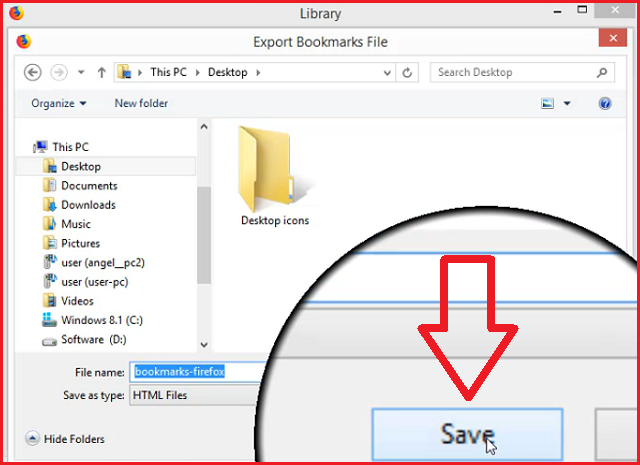The height and width of the screenshot is (465, 640).
Task: Create a New folder
Action: tap(141, 103)
